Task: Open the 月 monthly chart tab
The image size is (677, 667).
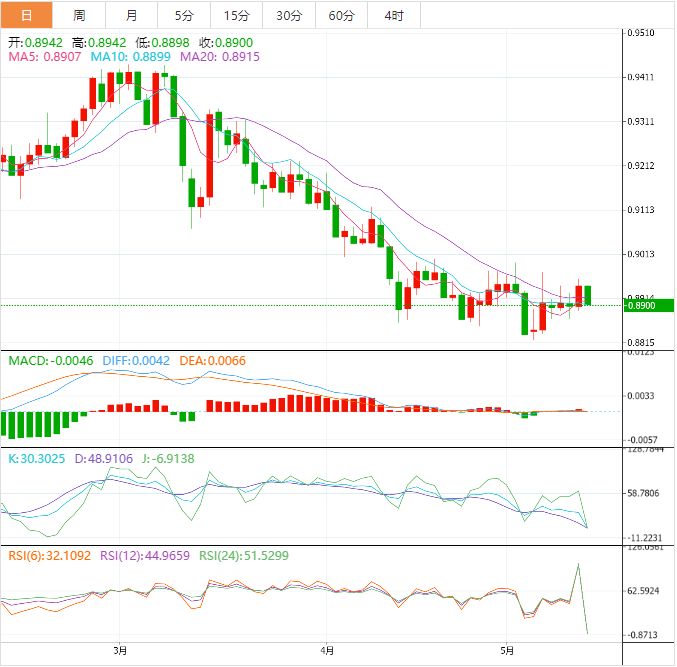Action: 132,15
